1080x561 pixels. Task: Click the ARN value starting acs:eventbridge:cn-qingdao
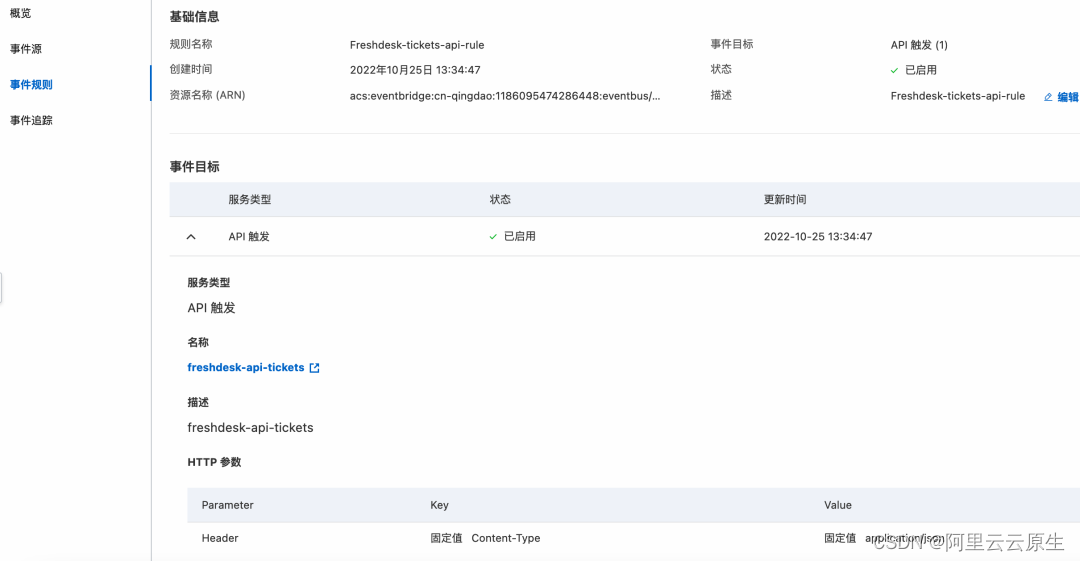tap(505, 96)
